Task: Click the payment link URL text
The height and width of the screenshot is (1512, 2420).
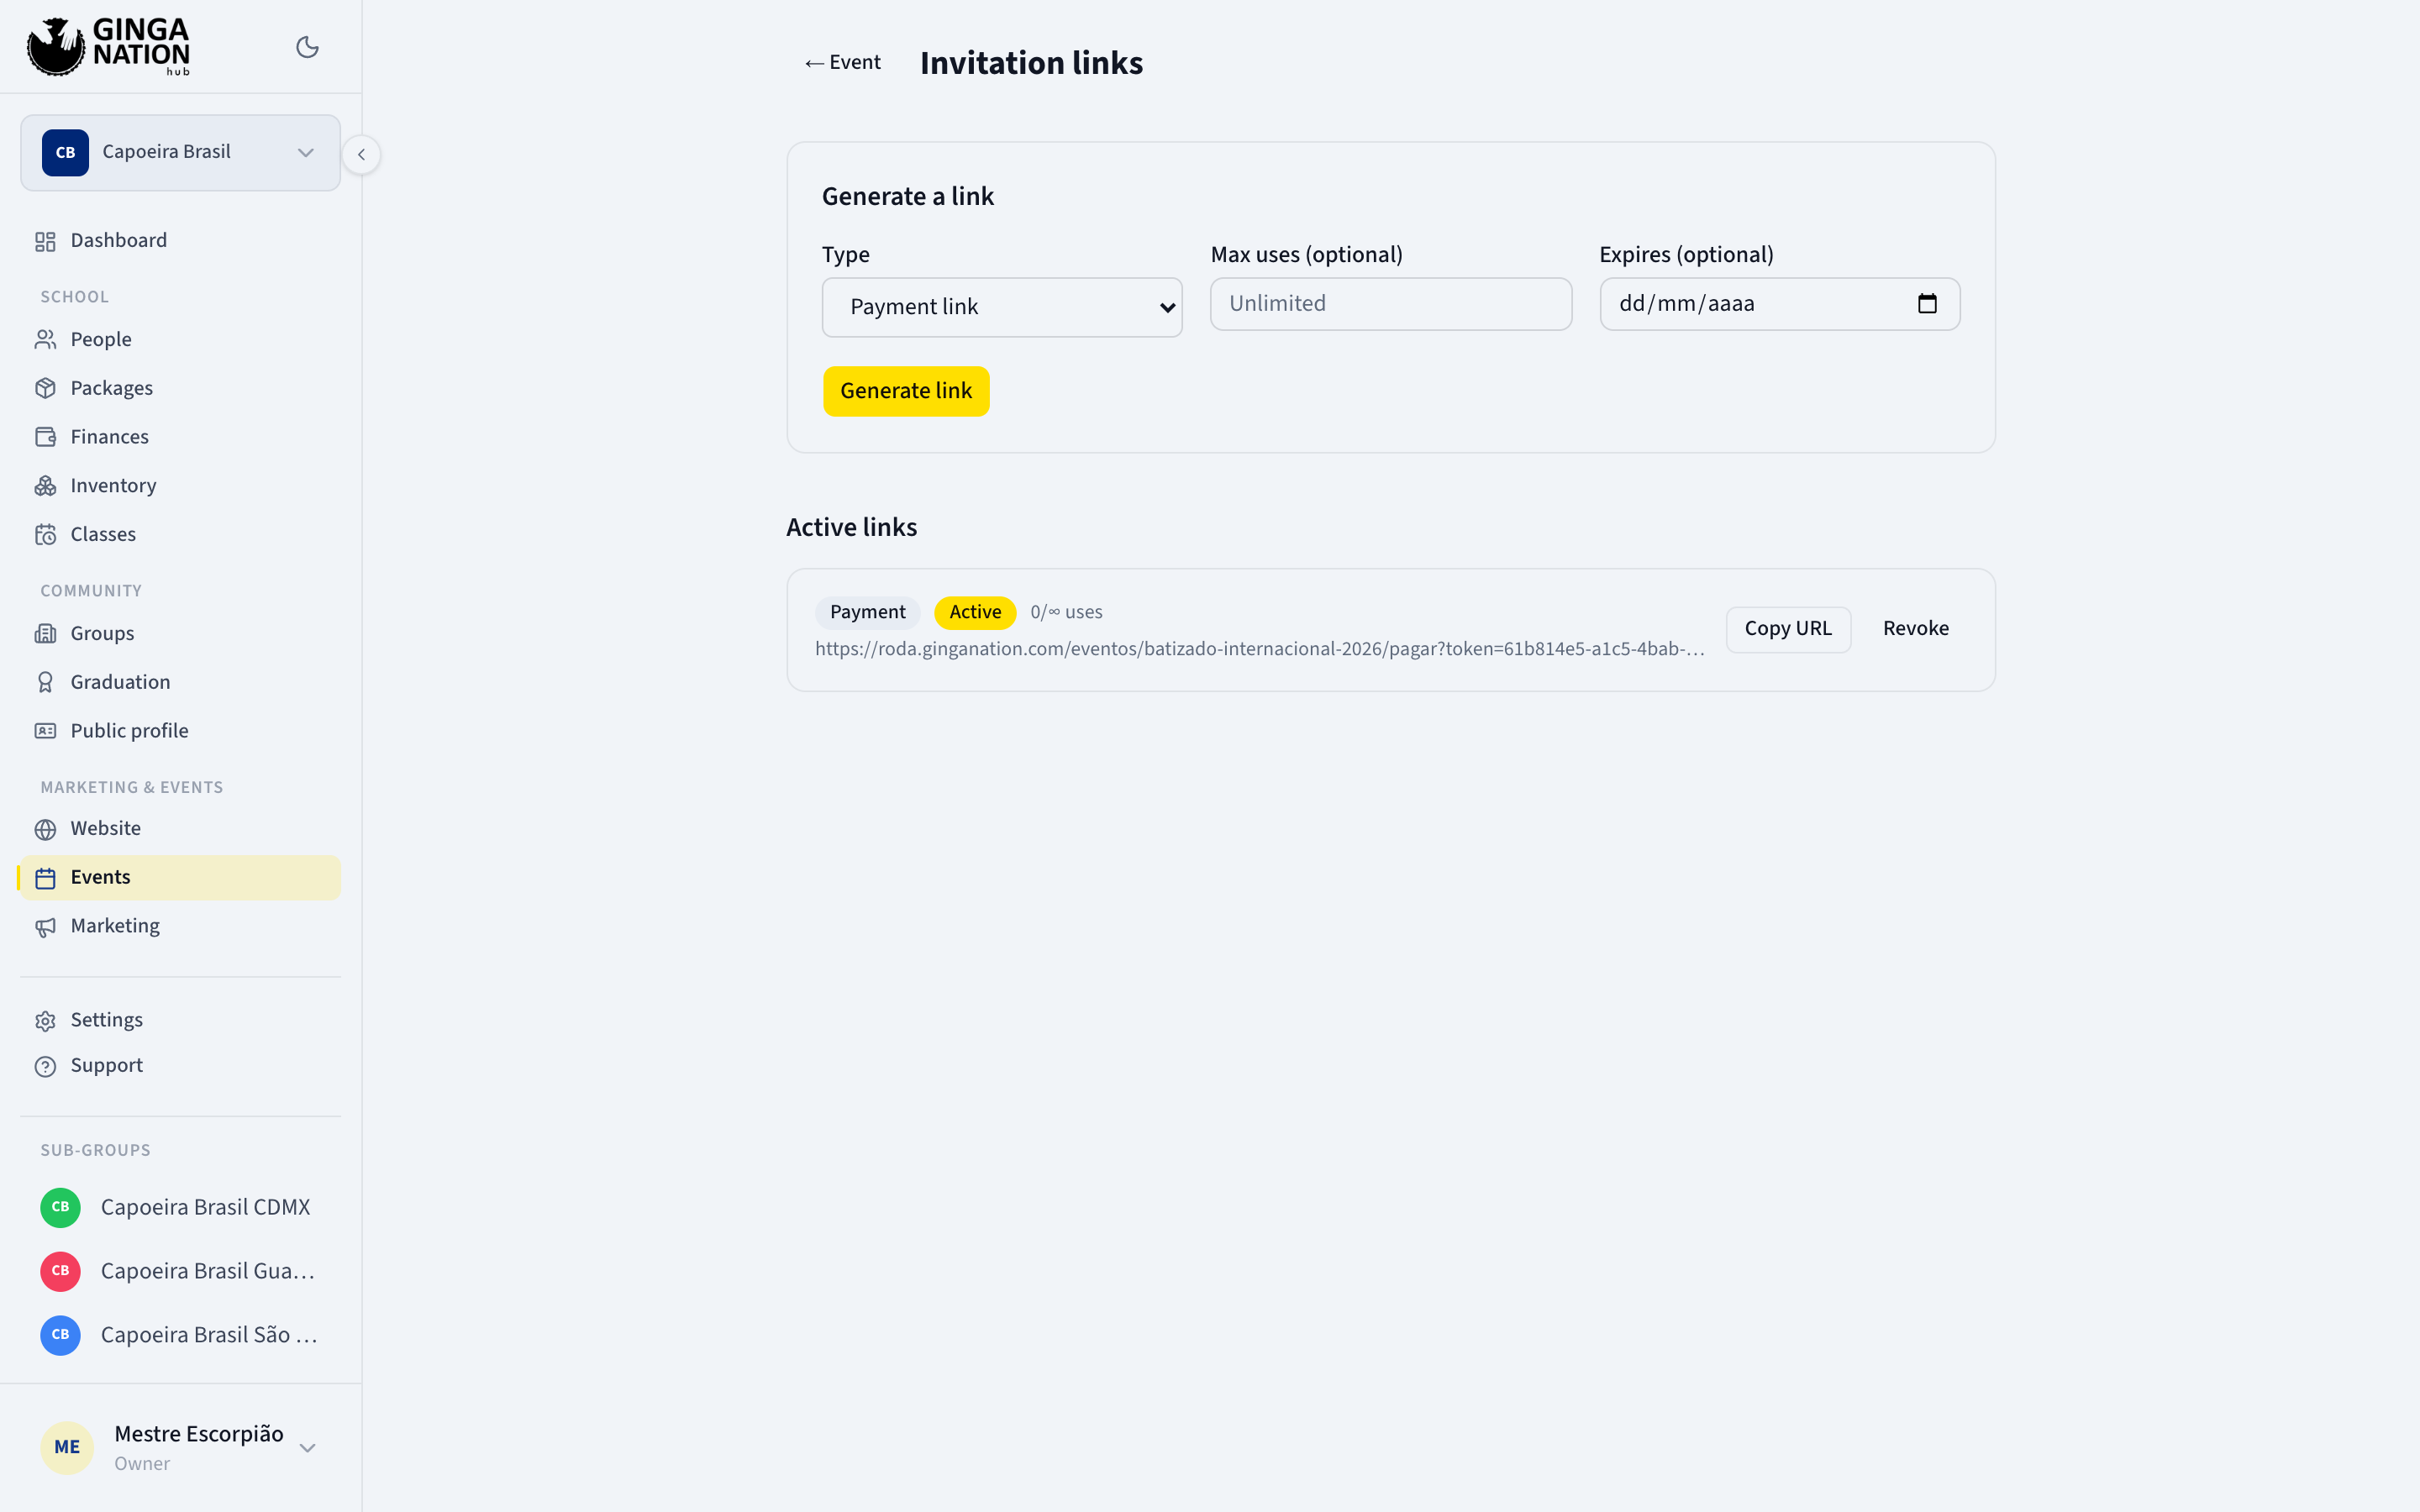Action: tap(1259, 649)
